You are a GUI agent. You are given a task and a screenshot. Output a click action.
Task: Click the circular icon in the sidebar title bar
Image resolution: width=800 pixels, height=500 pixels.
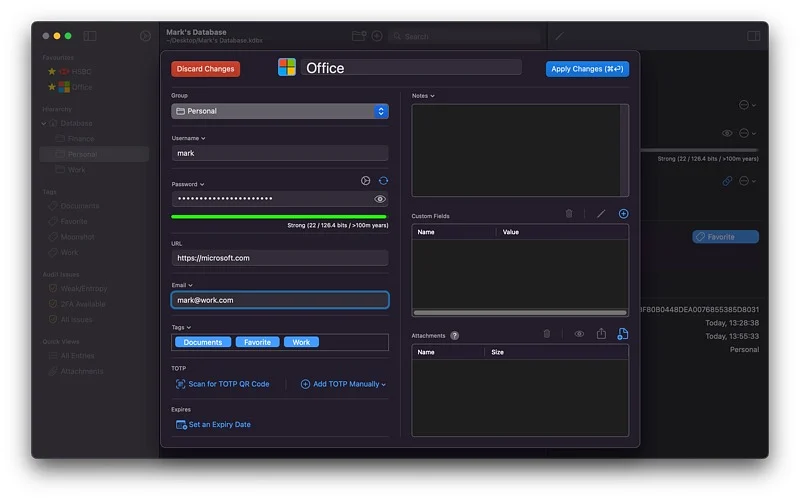[145, 36]
